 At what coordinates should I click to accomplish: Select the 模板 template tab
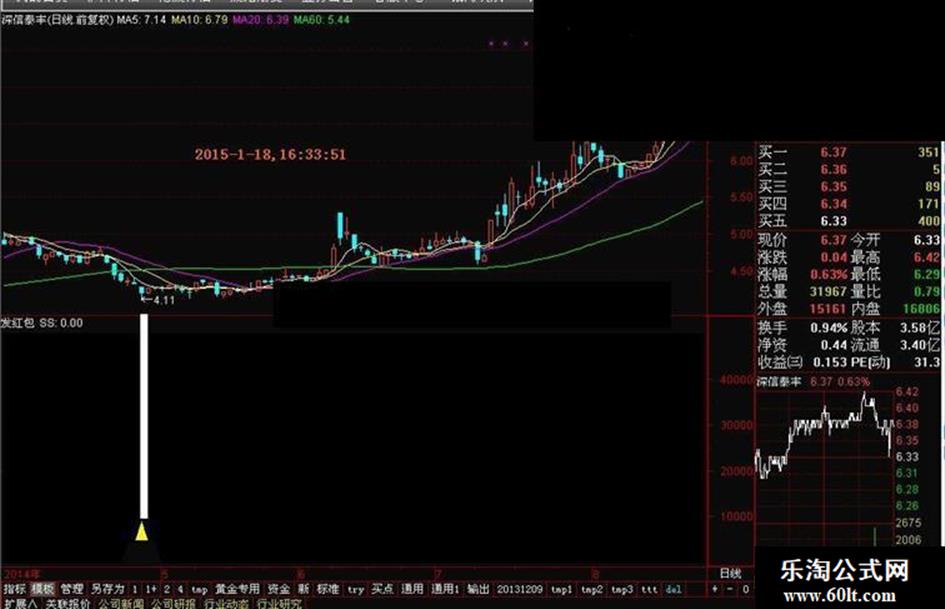coord(42,589)
